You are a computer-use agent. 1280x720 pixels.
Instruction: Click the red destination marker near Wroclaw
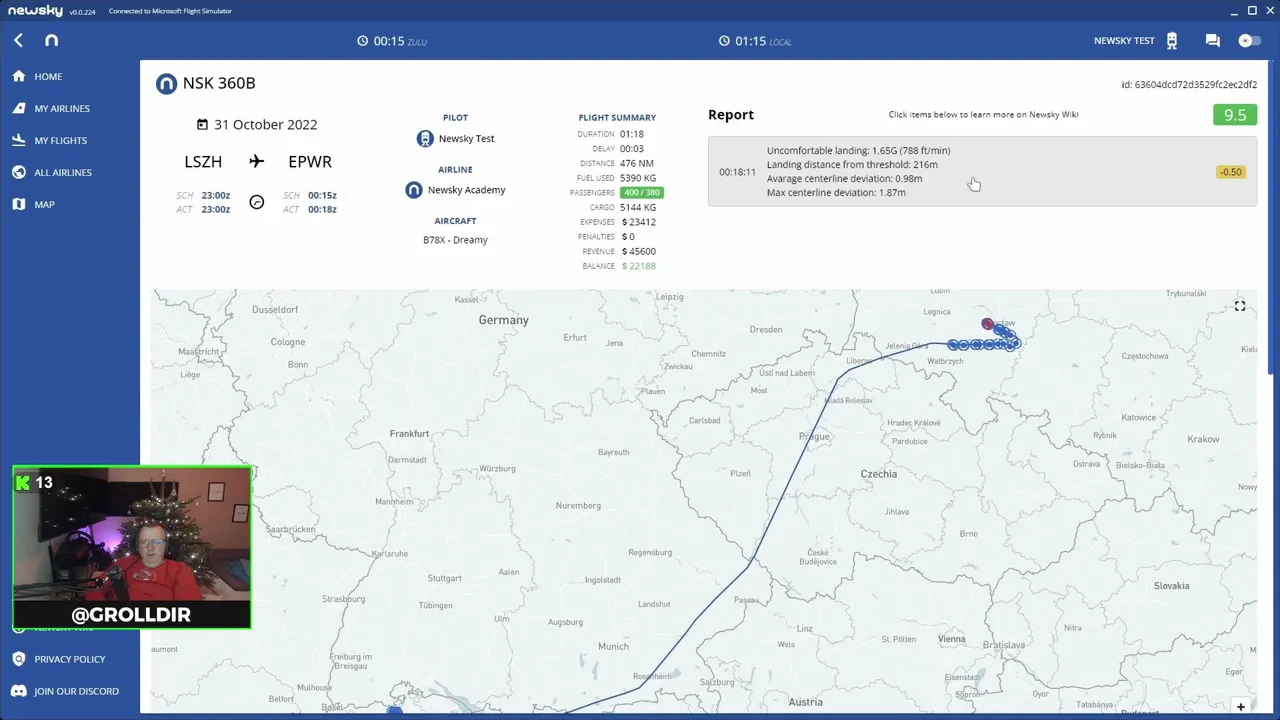coord(988,324)
